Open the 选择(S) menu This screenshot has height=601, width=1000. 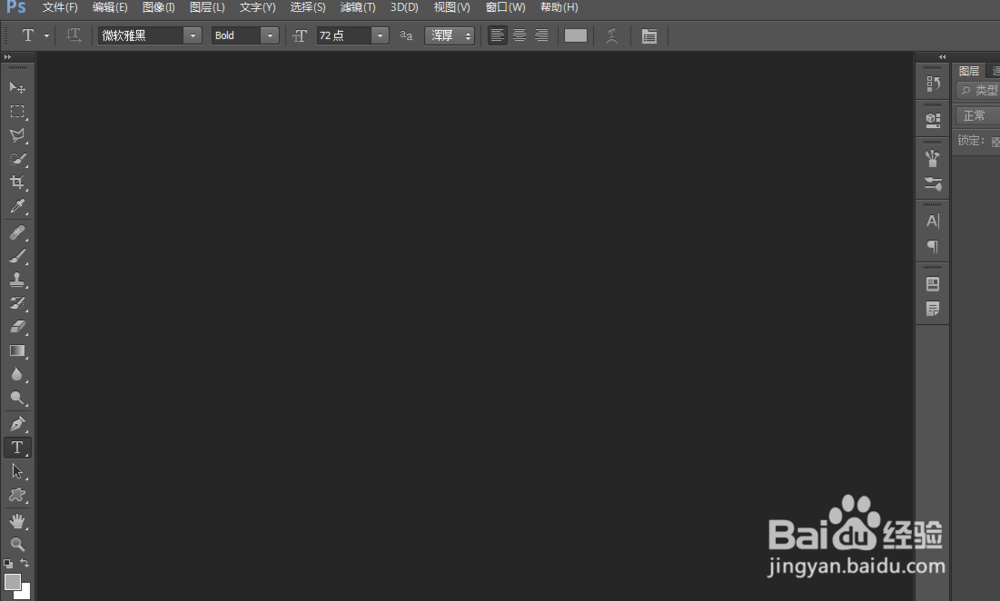[308, 8]
